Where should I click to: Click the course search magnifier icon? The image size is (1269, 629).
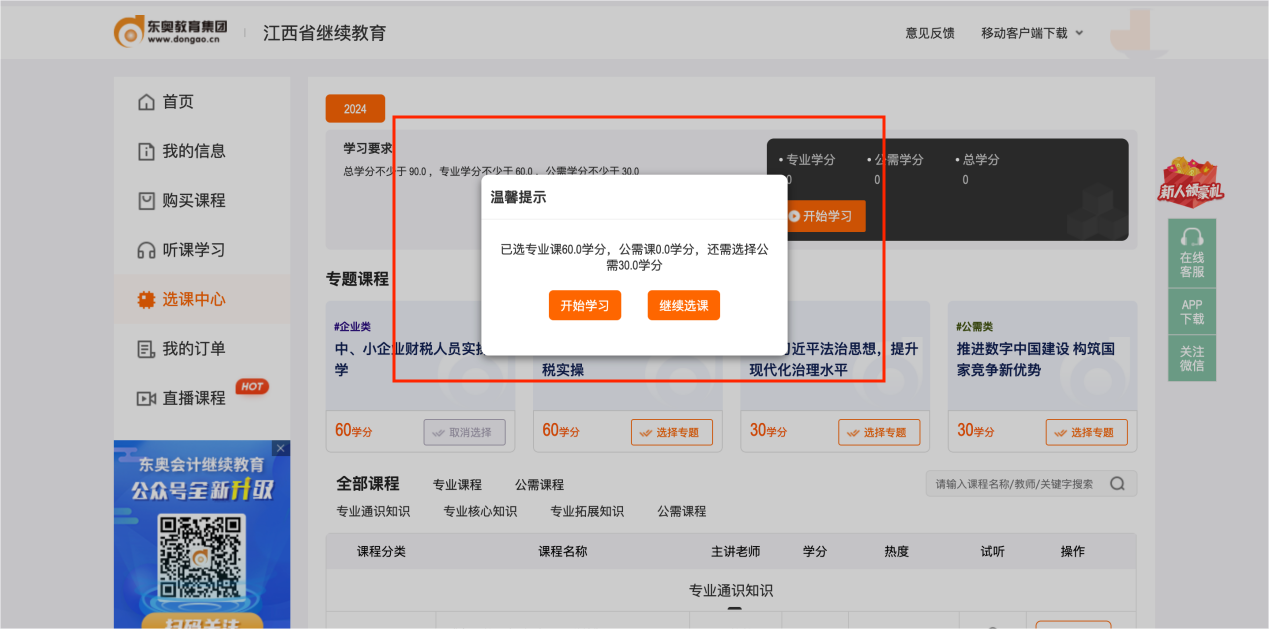point(1117,483)
